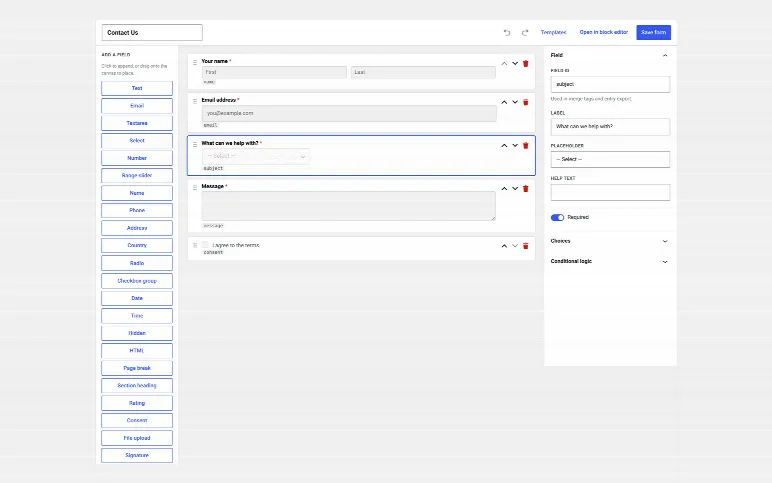The width and height of the screenshot is (772, 483).
Task: Edit the Field ID input 'subject'
Action: [x=610, y=85]
